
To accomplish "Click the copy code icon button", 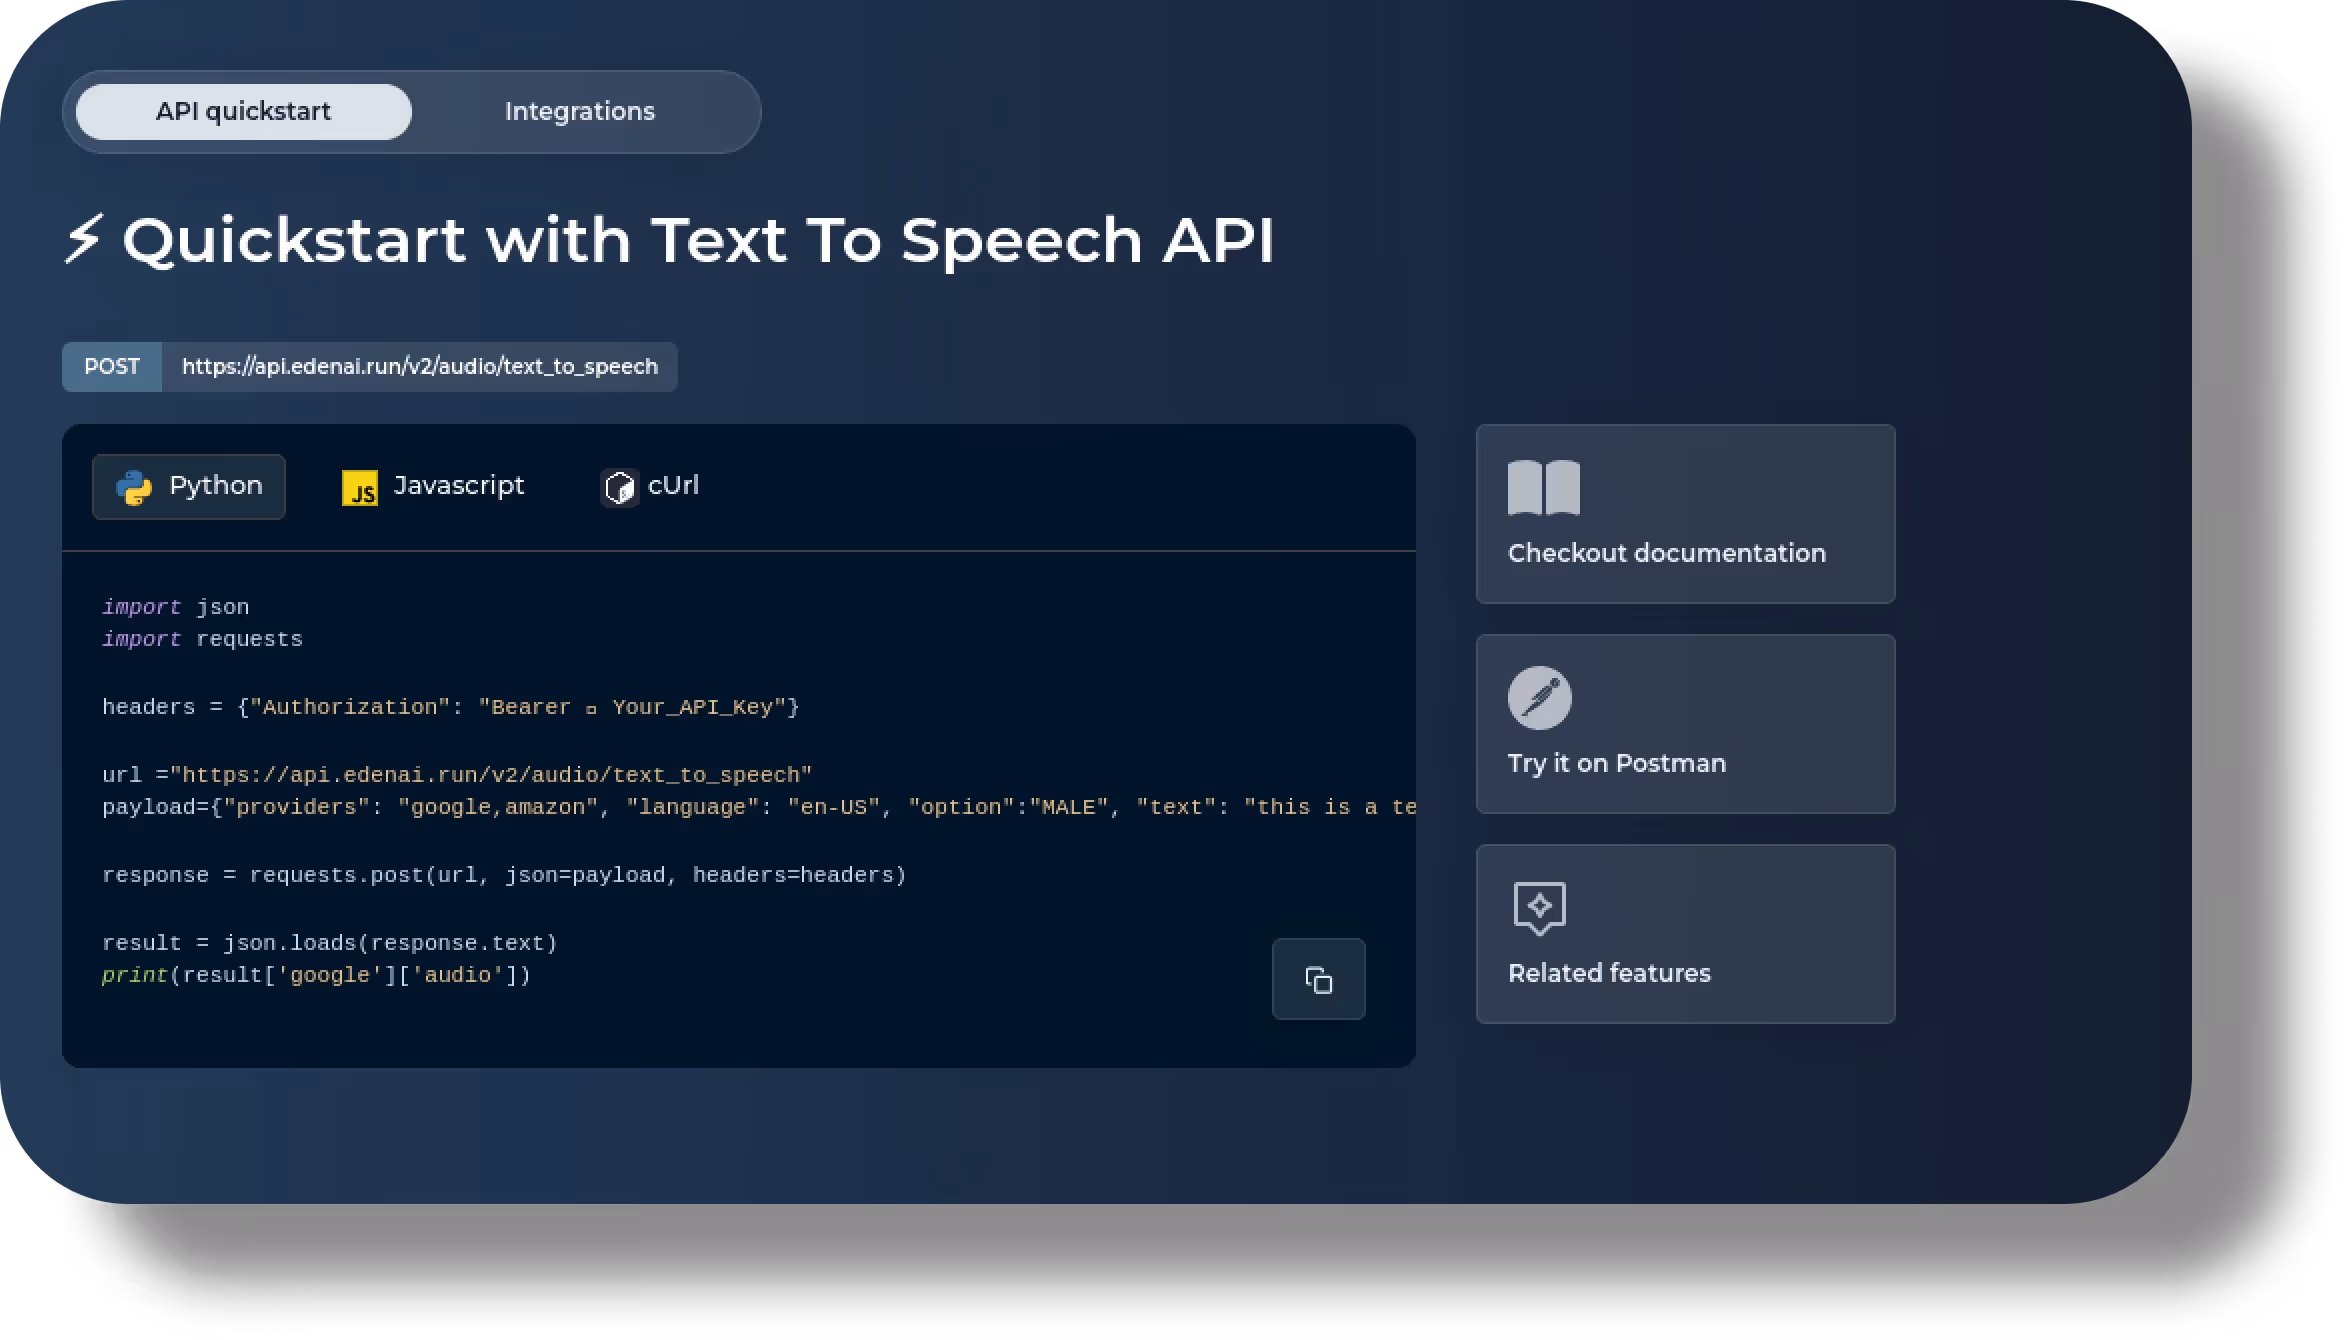I will pyautogui.click(x=1318, y=979).
